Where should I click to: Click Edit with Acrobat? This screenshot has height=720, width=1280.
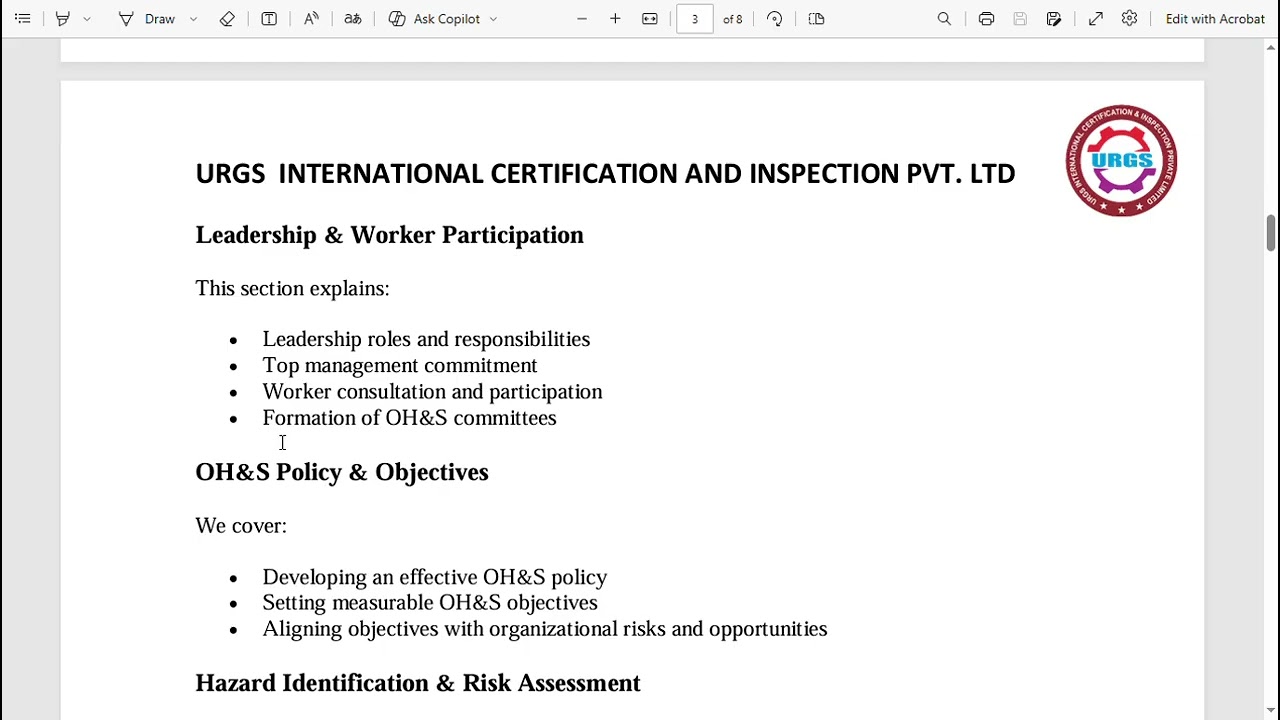[x=1215, y=19]
